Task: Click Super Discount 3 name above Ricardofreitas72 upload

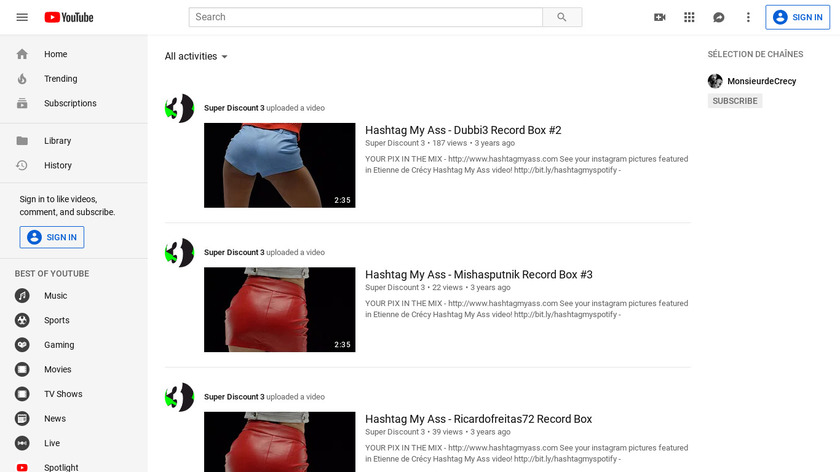Action: (234, 397)
